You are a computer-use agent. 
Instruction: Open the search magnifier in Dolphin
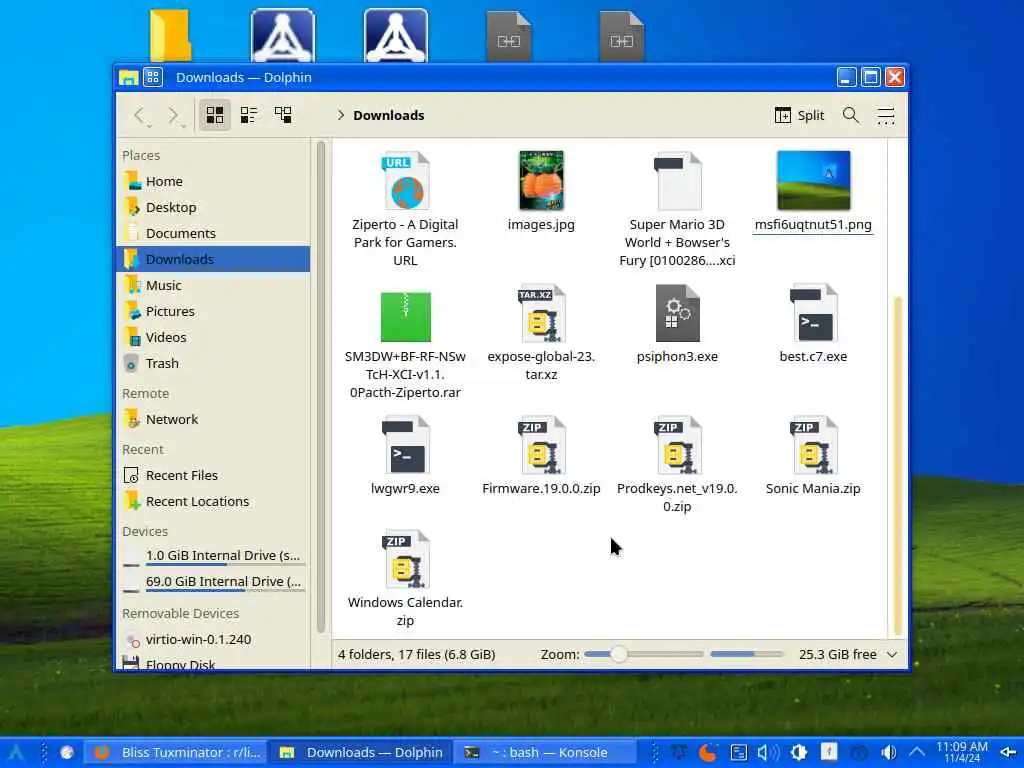(x=850, y=116)
